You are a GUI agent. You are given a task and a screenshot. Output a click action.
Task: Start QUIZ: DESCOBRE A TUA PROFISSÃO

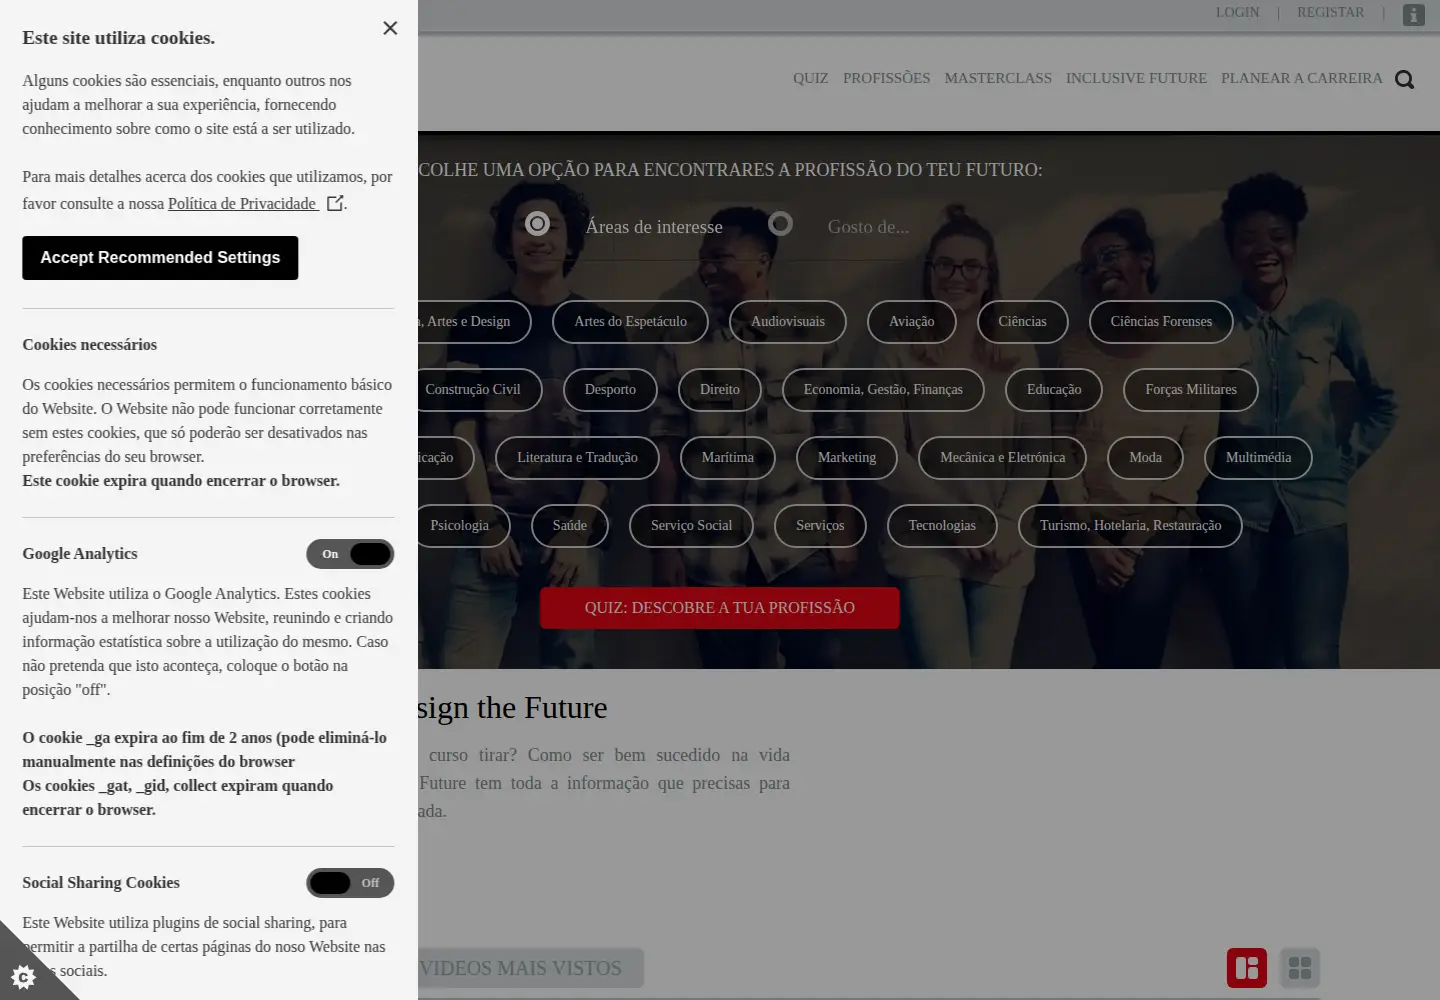[x=720, y=608]
